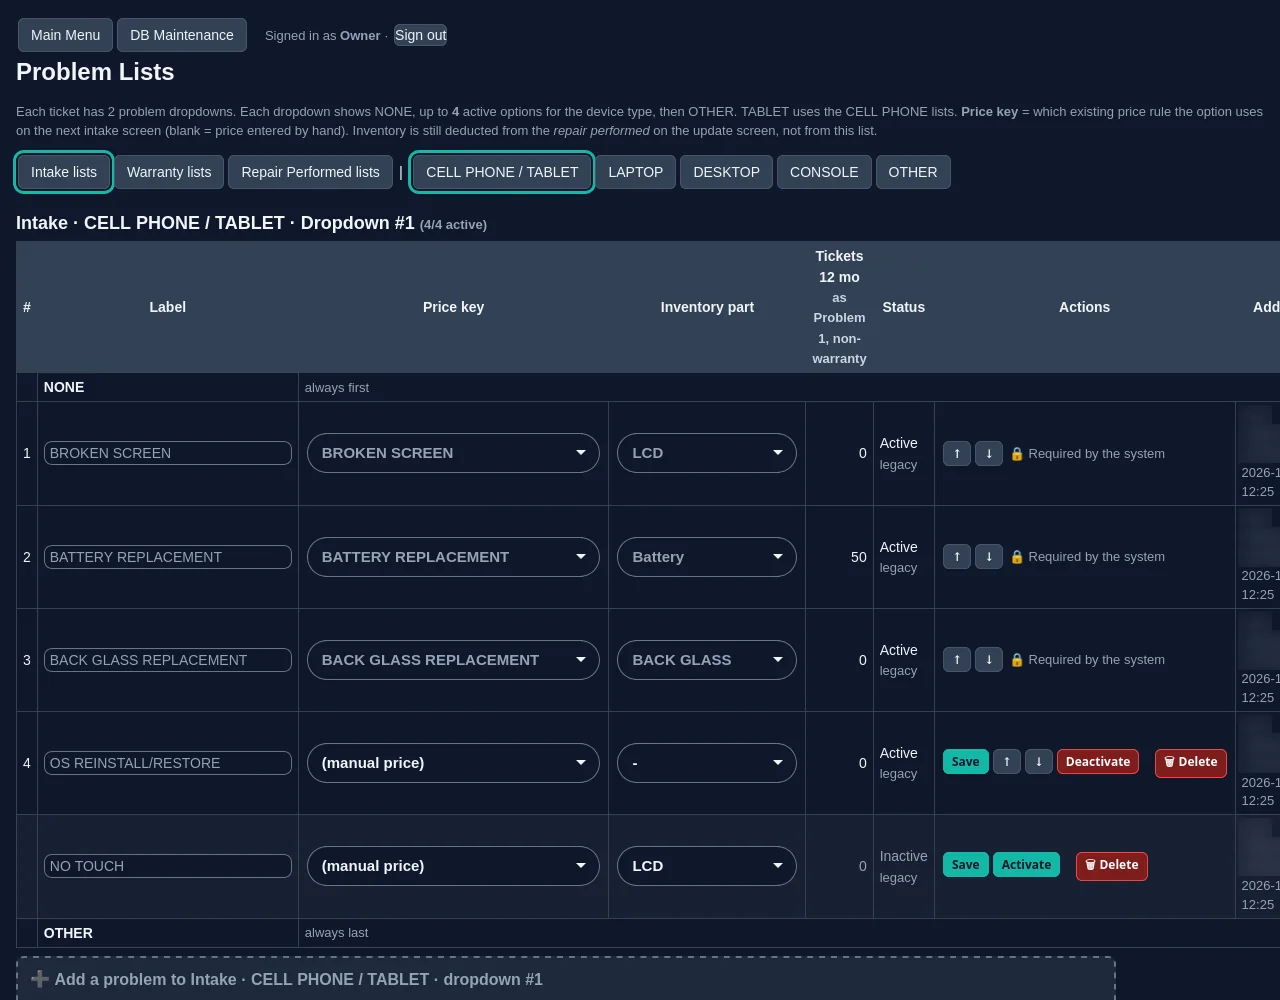Save the OS REINSTALL/RESTORE row

(965, 762)
